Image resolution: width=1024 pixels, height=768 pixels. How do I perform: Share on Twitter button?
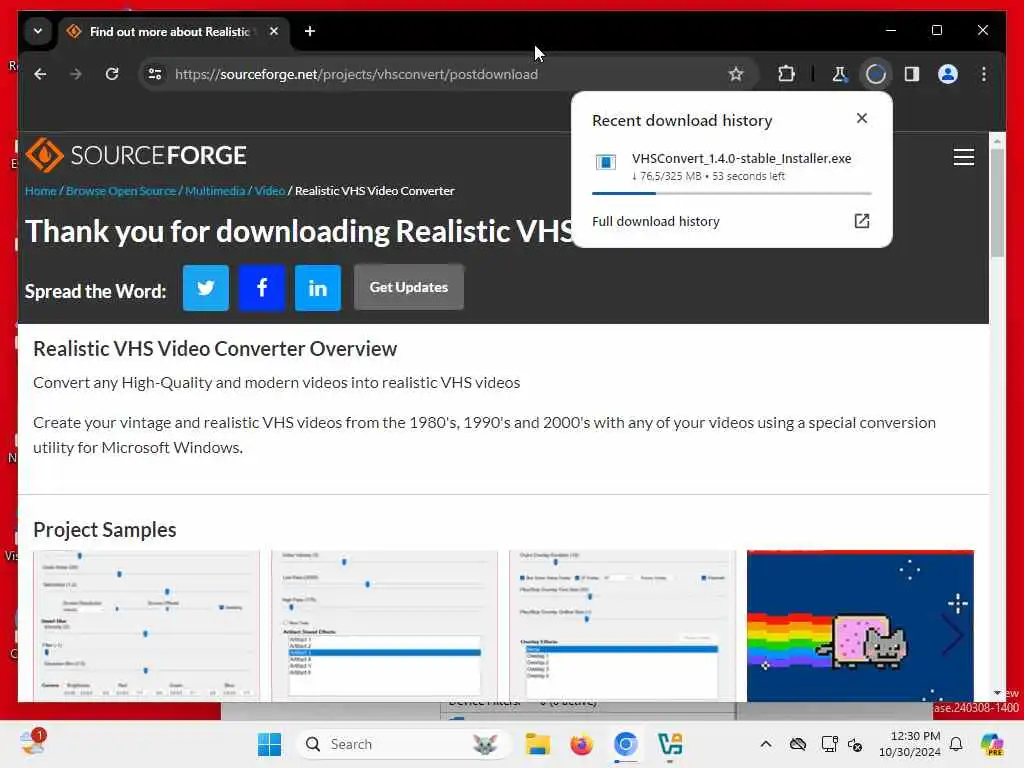[206, 287]
